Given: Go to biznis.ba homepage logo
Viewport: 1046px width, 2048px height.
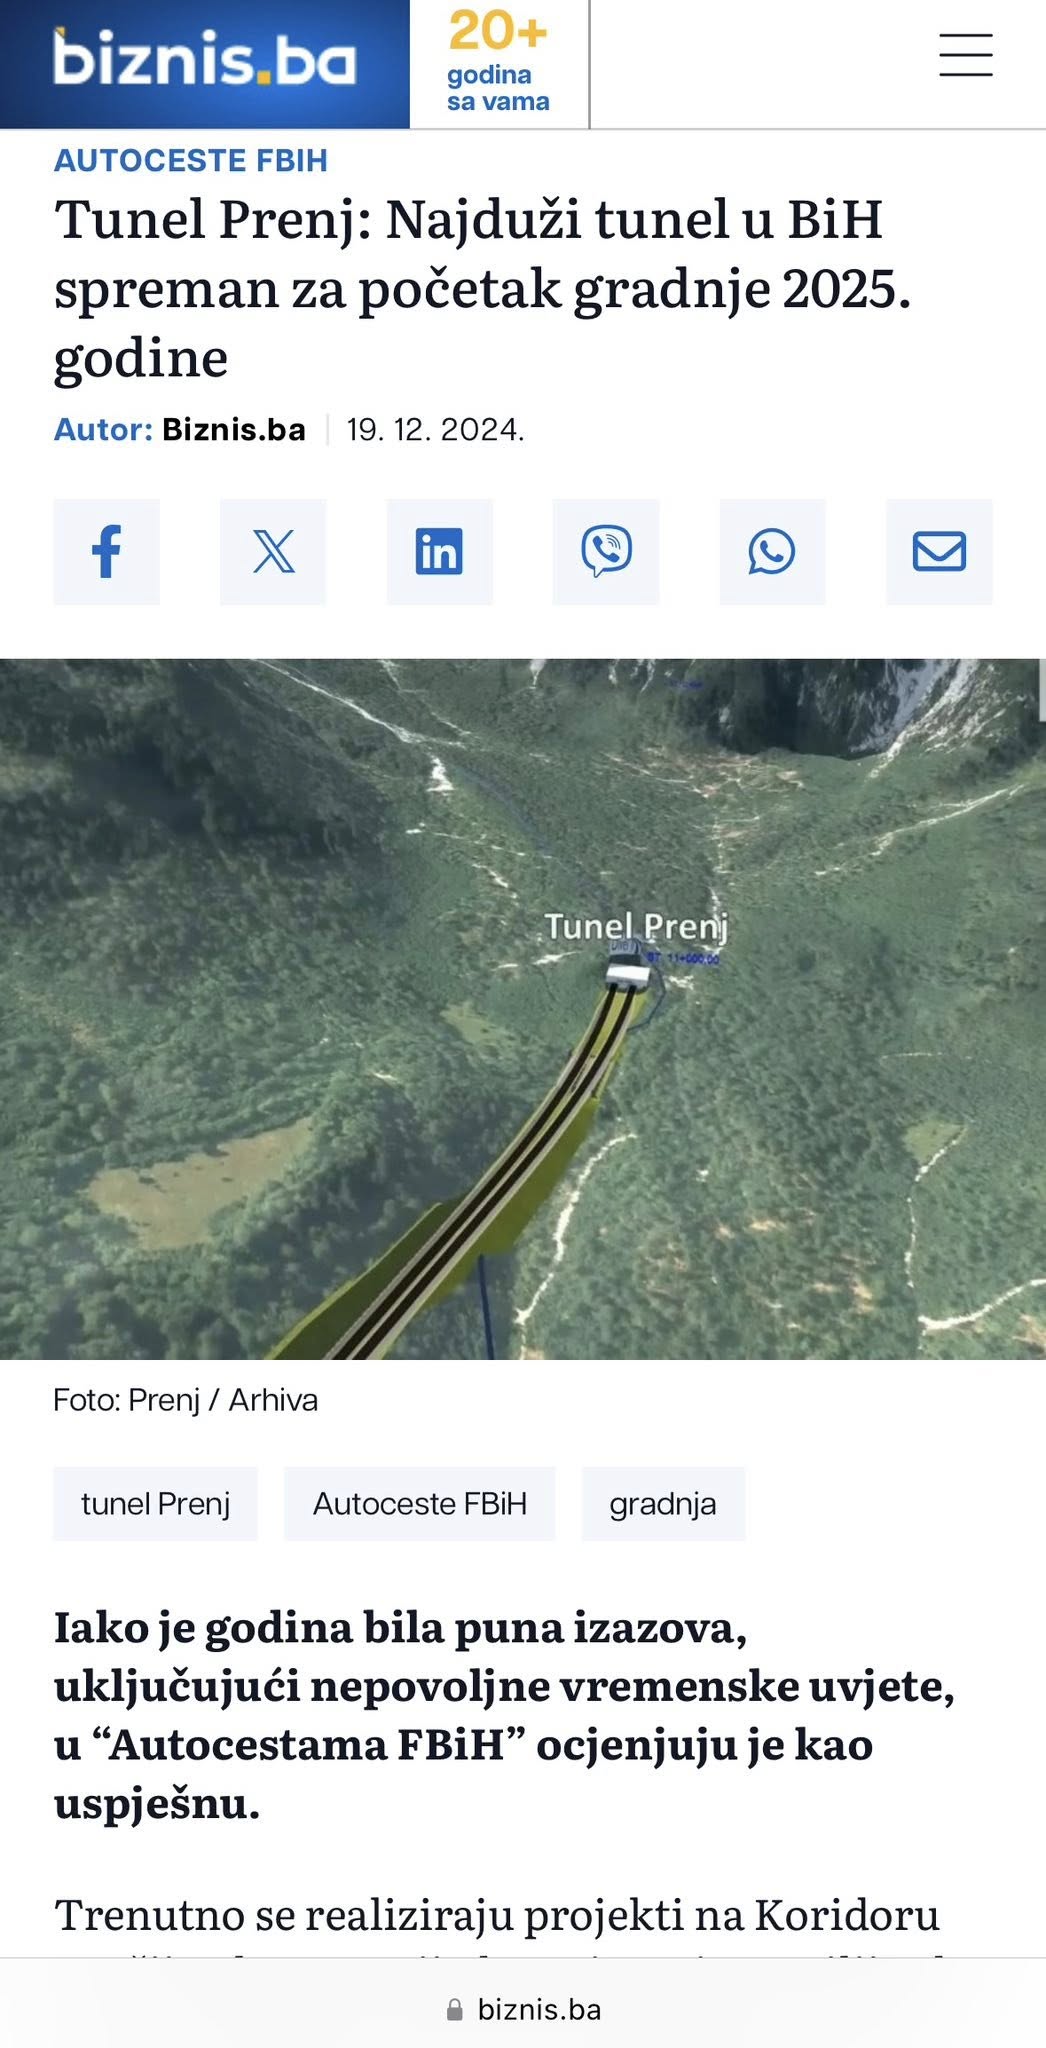Looking at the screenshot, I should point(204,62).
